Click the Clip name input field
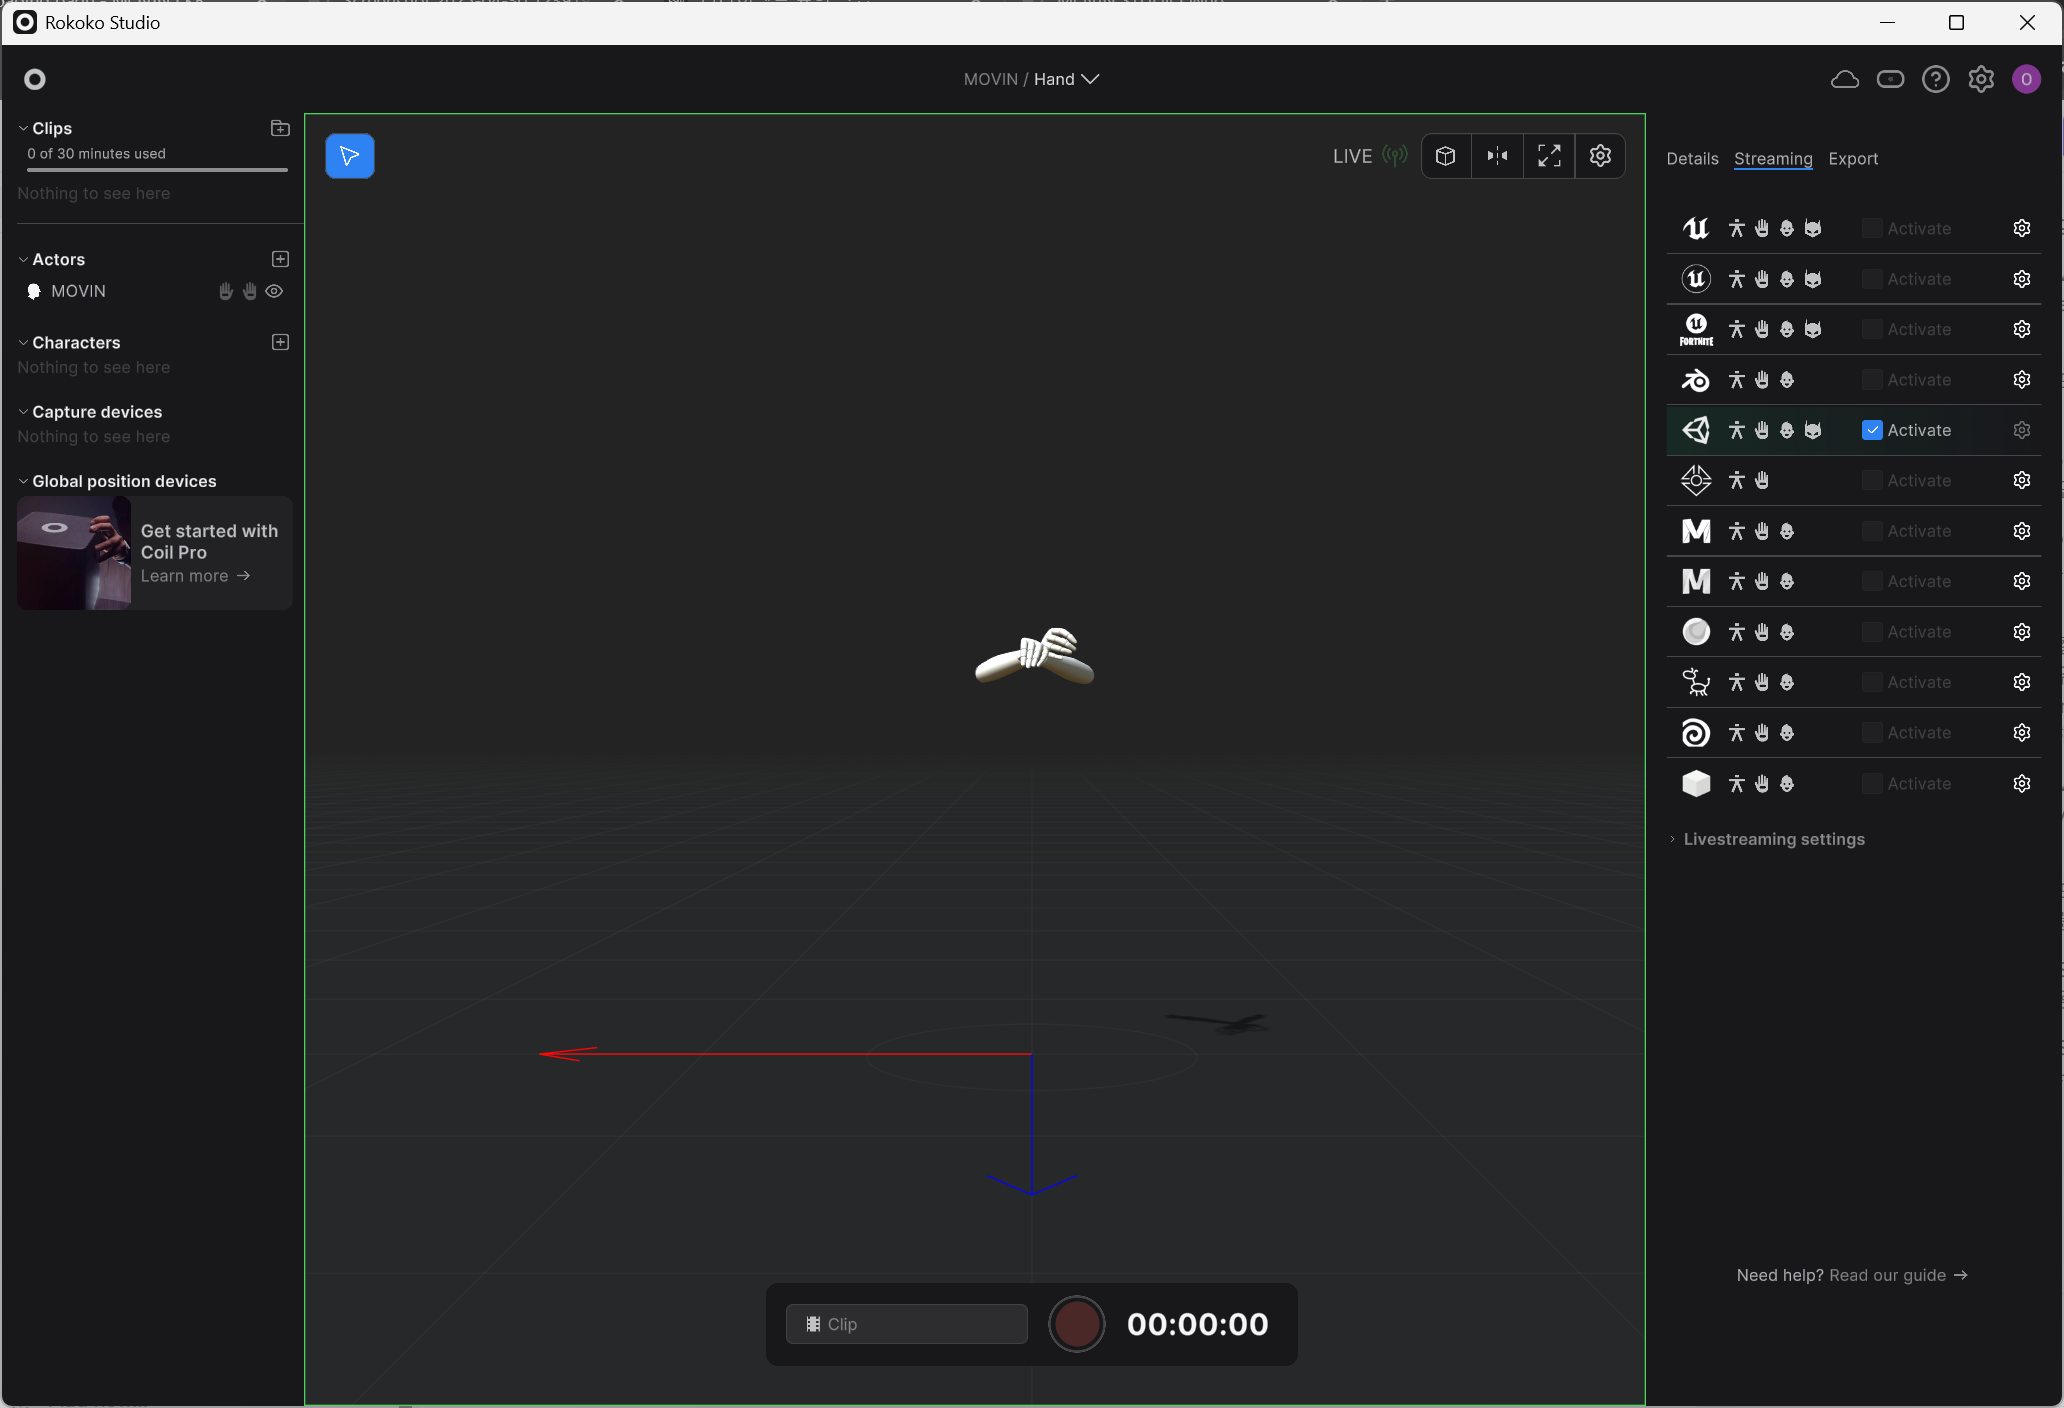This screenshot has height=1408, width=2064. (x=906, y=1324)
